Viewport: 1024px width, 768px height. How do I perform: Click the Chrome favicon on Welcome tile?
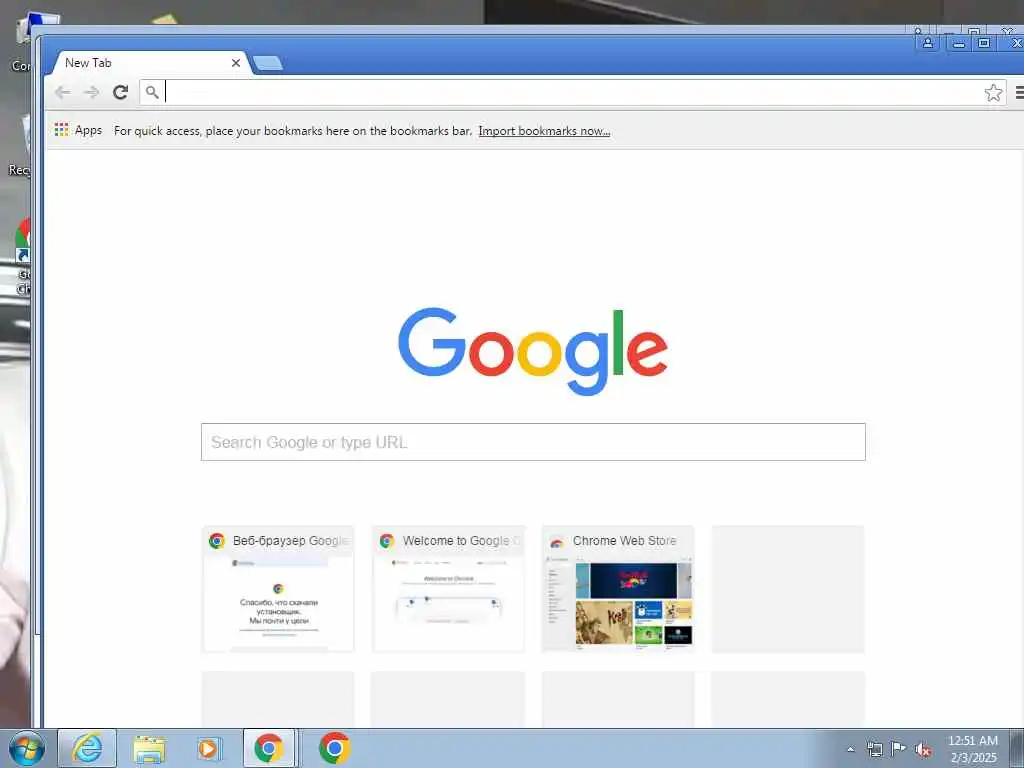click(x=387, y=541)
